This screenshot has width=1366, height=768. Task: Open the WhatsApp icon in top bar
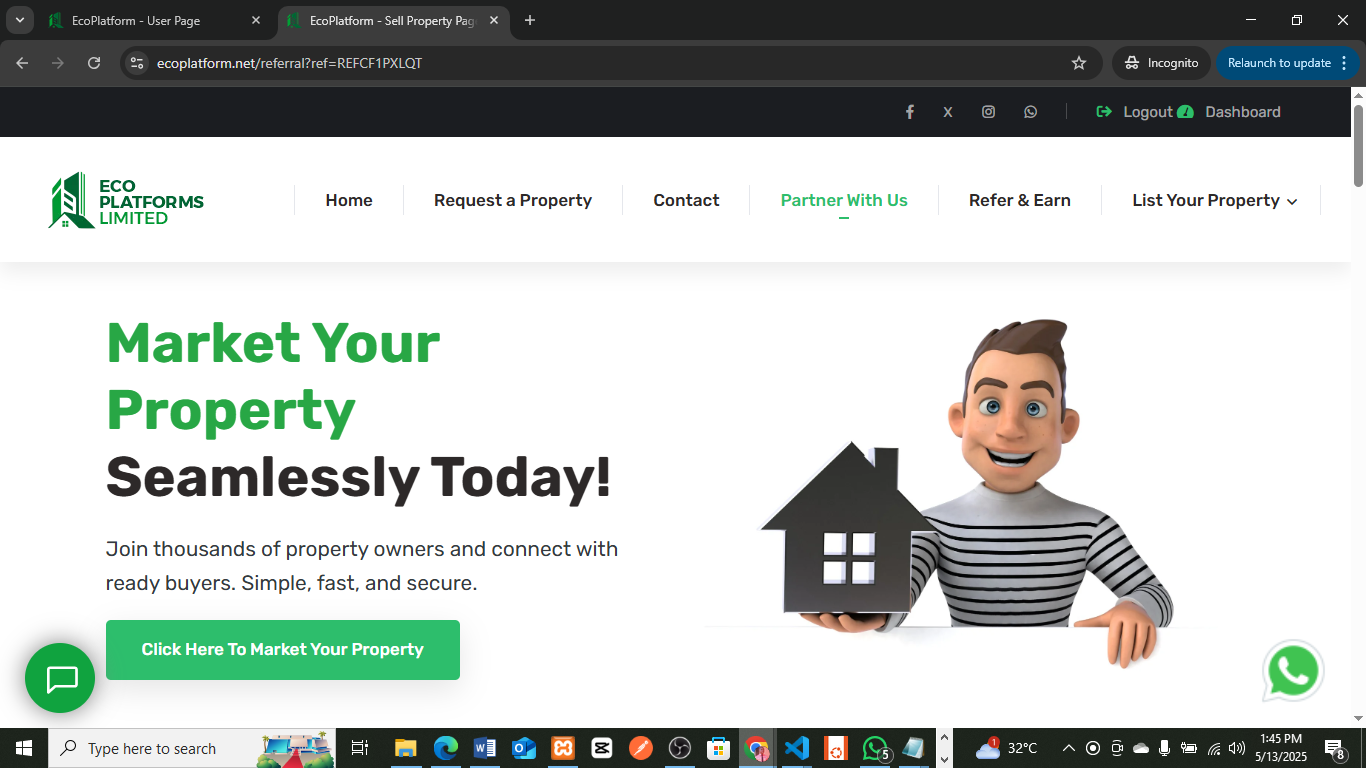pyautogui.click(x=1030, y=112)
